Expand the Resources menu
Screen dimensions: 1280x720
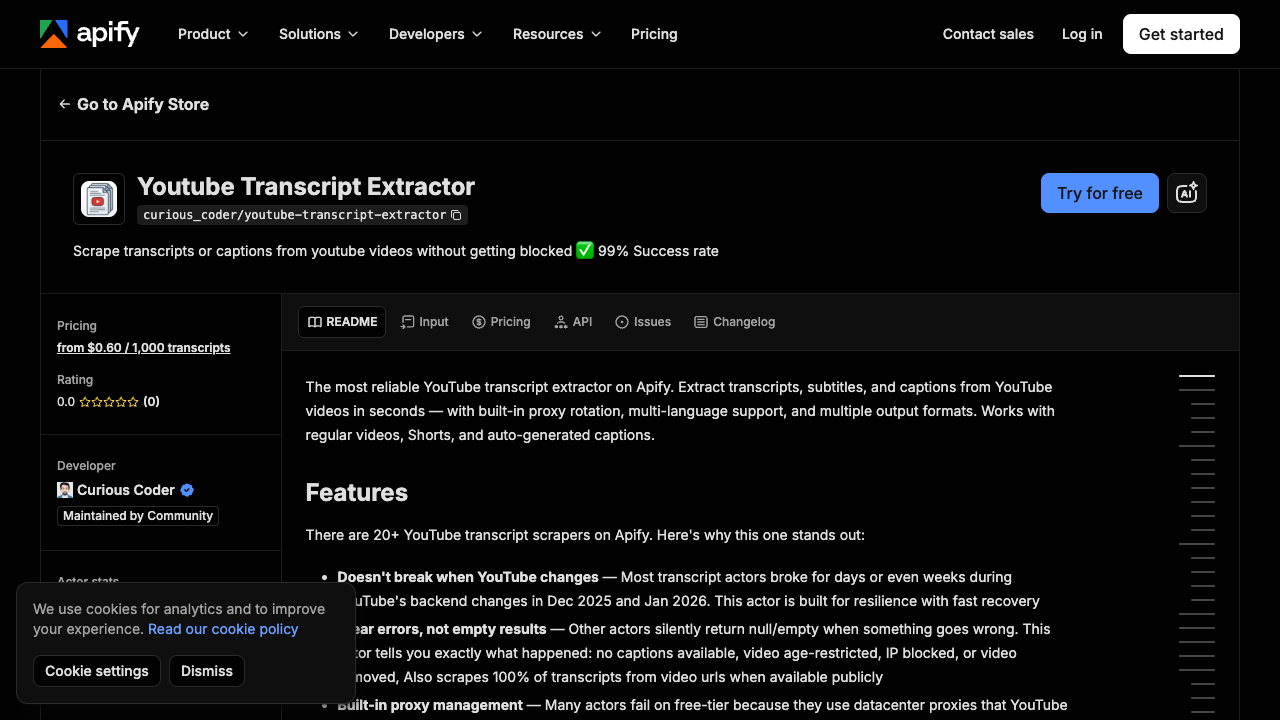(557, 34)
